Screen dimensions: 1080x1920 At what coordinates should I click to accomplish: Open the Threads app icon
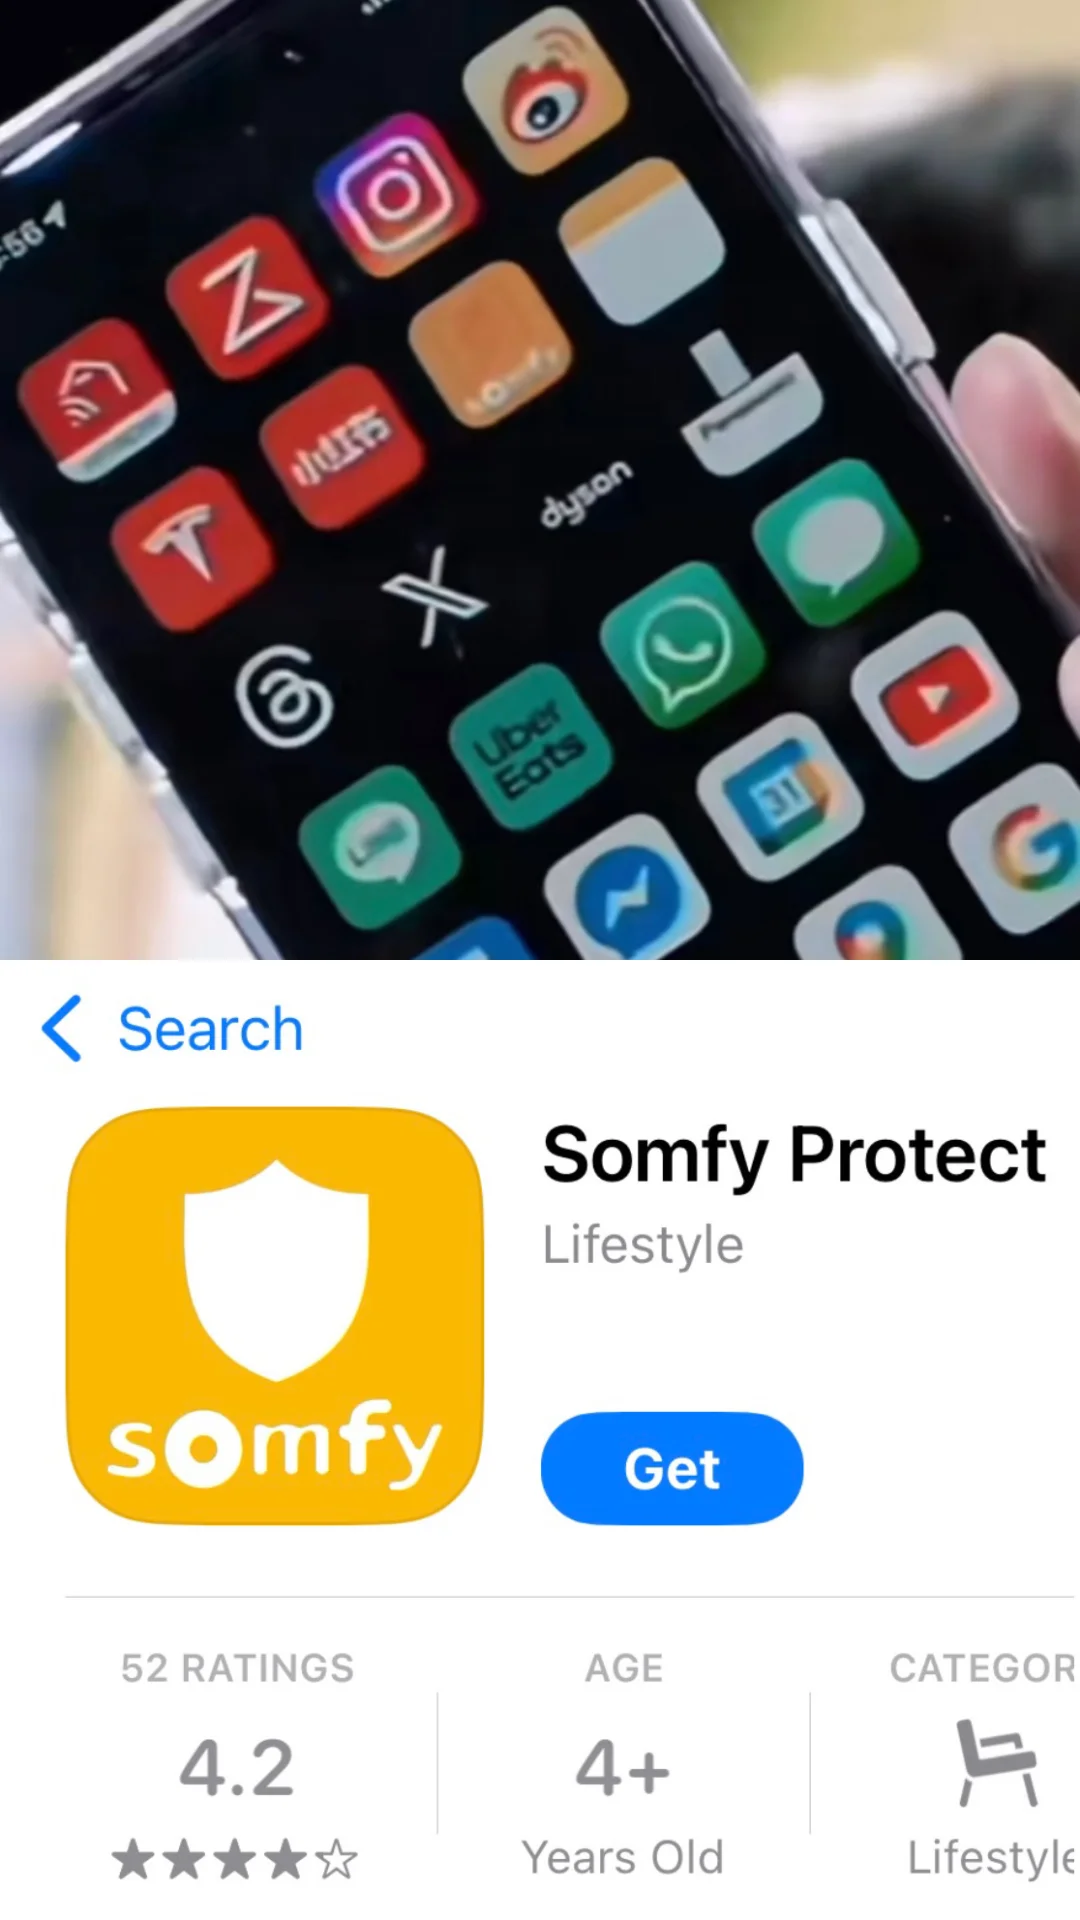tap(284, 696)
